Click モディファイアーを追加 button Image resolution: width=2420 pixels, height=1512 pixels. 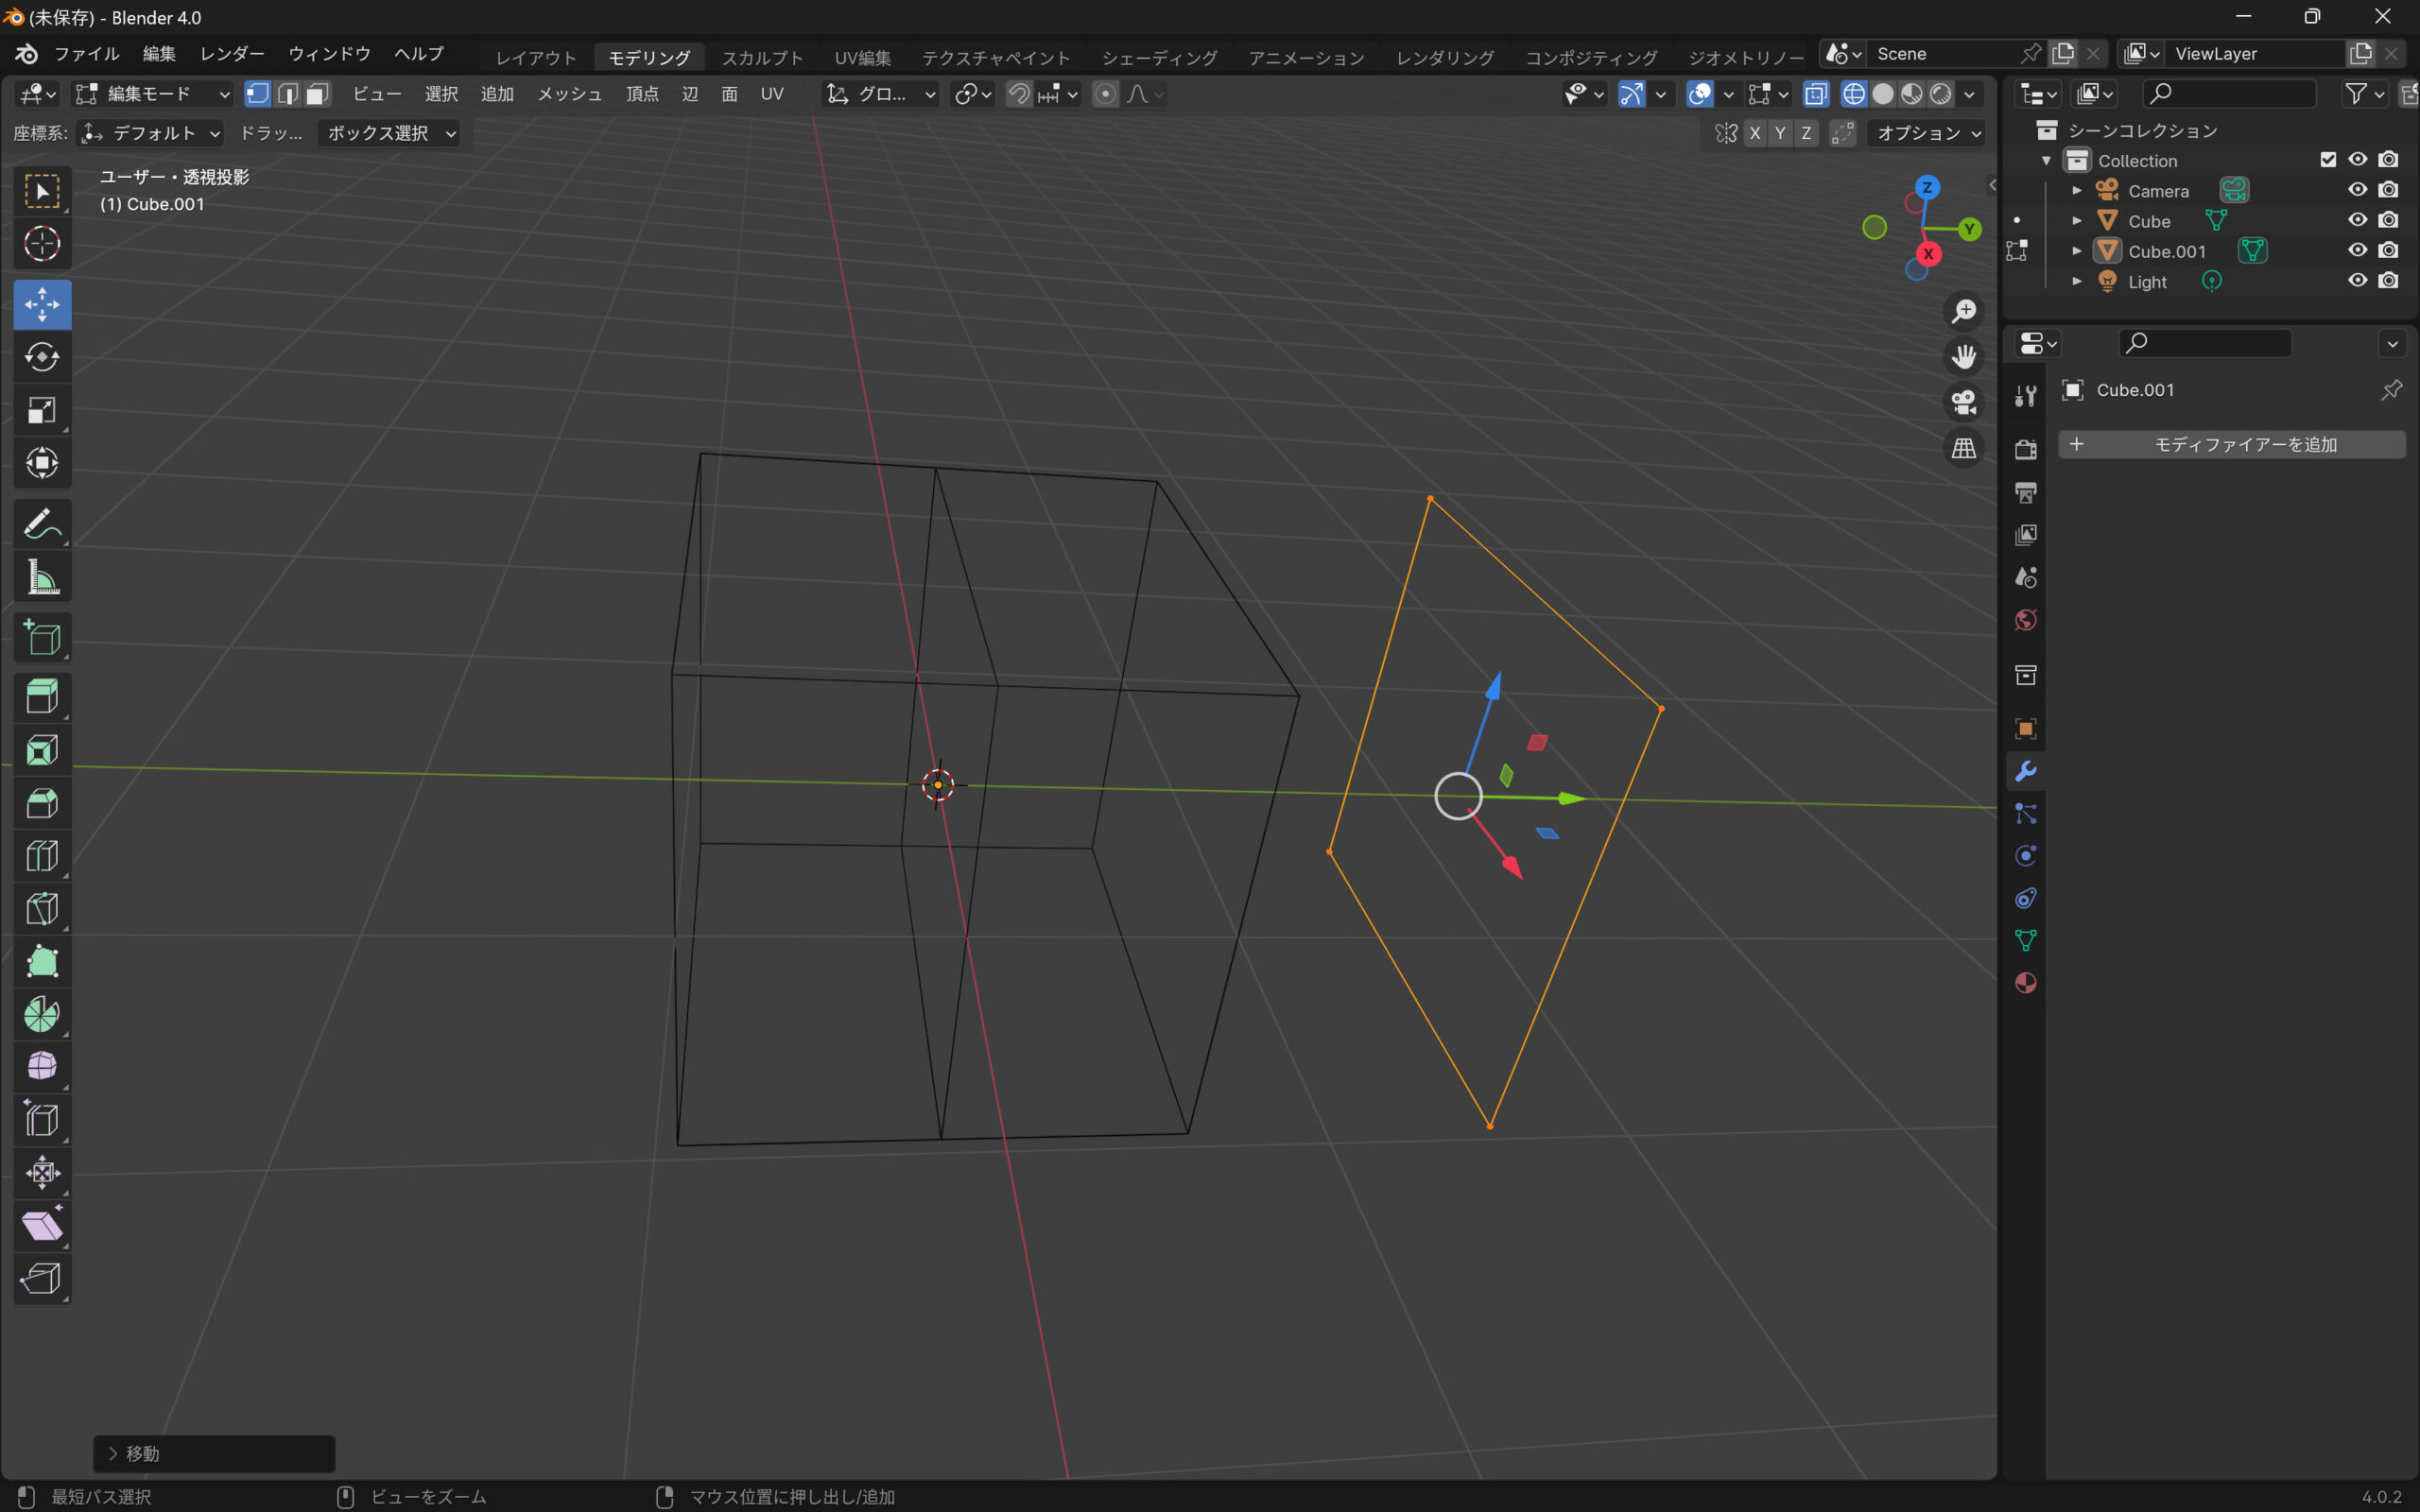click(2231, 444)
